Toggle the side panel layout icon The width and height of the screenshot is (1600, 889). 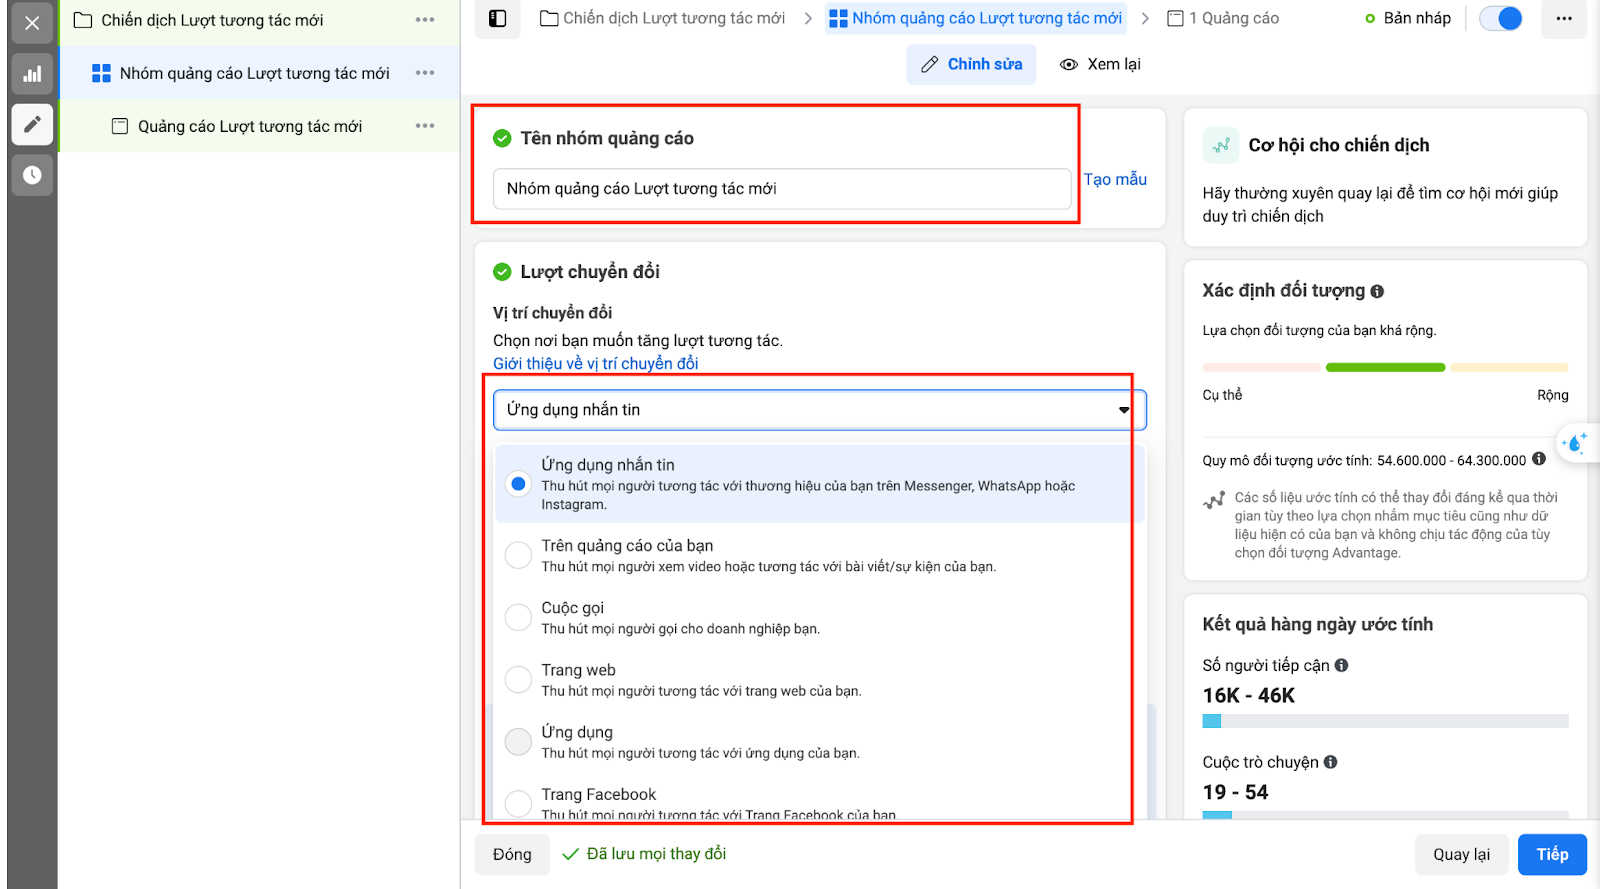497,18
